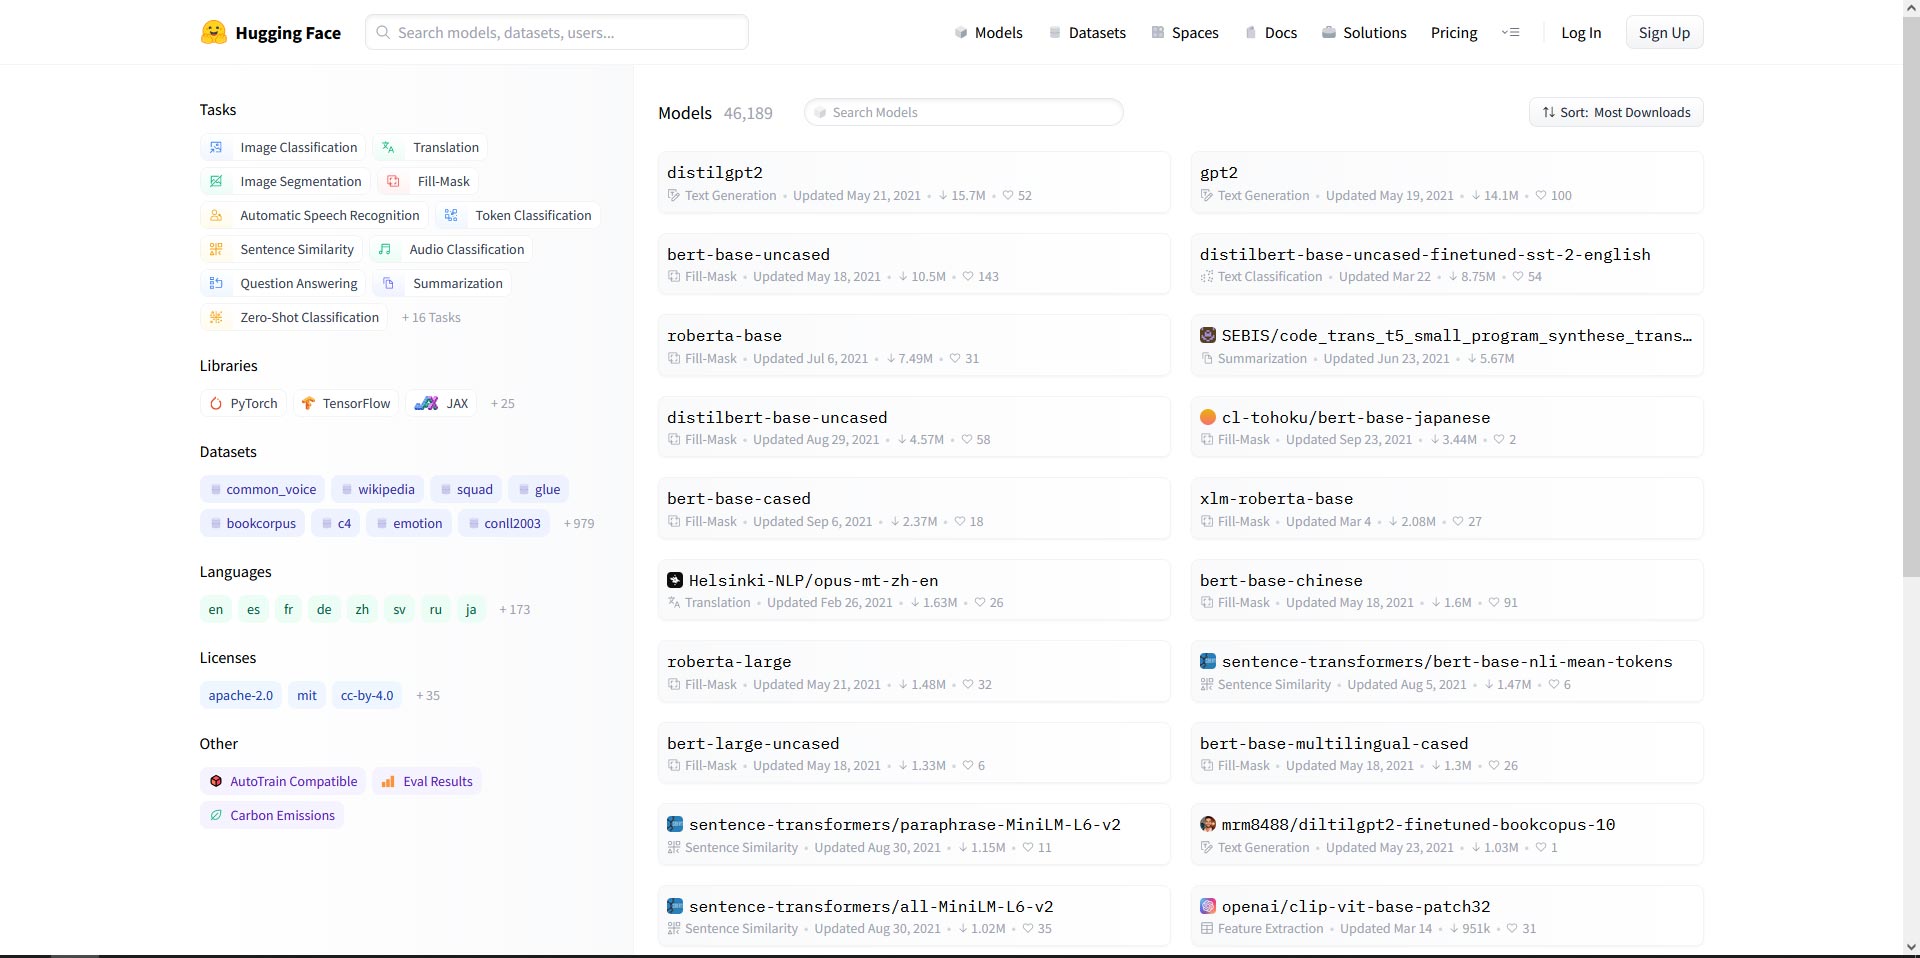Click the Helsinki-NLP avatar icon

tap(675, 580)
